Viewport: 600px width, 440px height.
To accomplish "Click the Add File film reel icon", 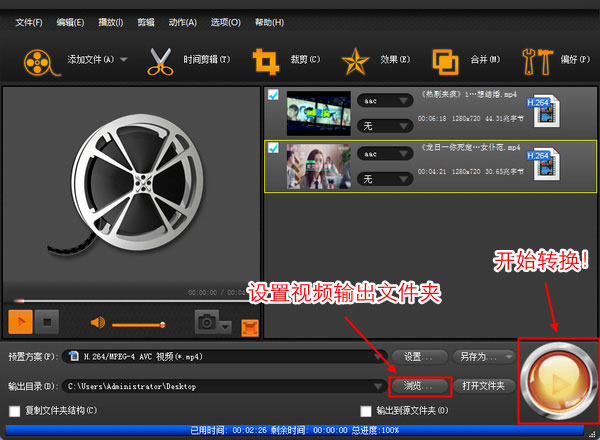I will [x=41, y=62].
